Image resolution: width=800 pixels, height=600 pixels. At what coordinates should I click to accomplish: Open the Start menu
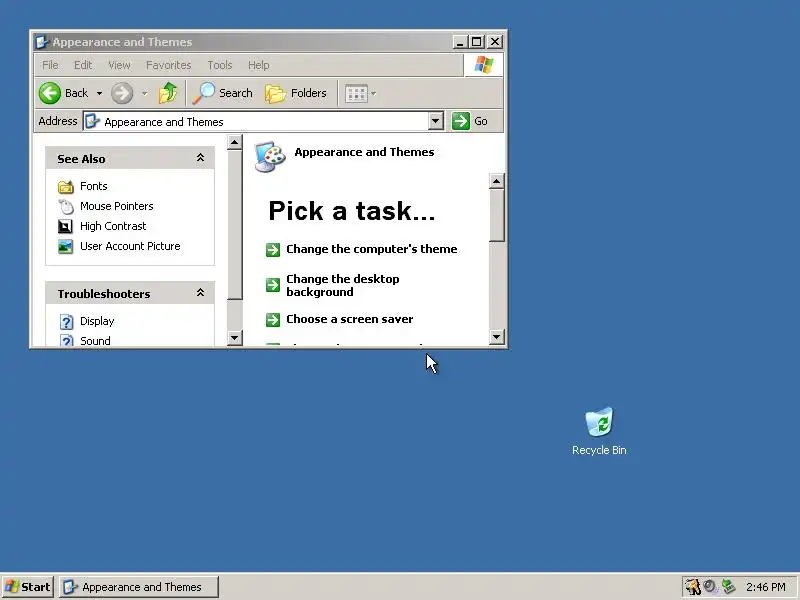coord(28,587)
